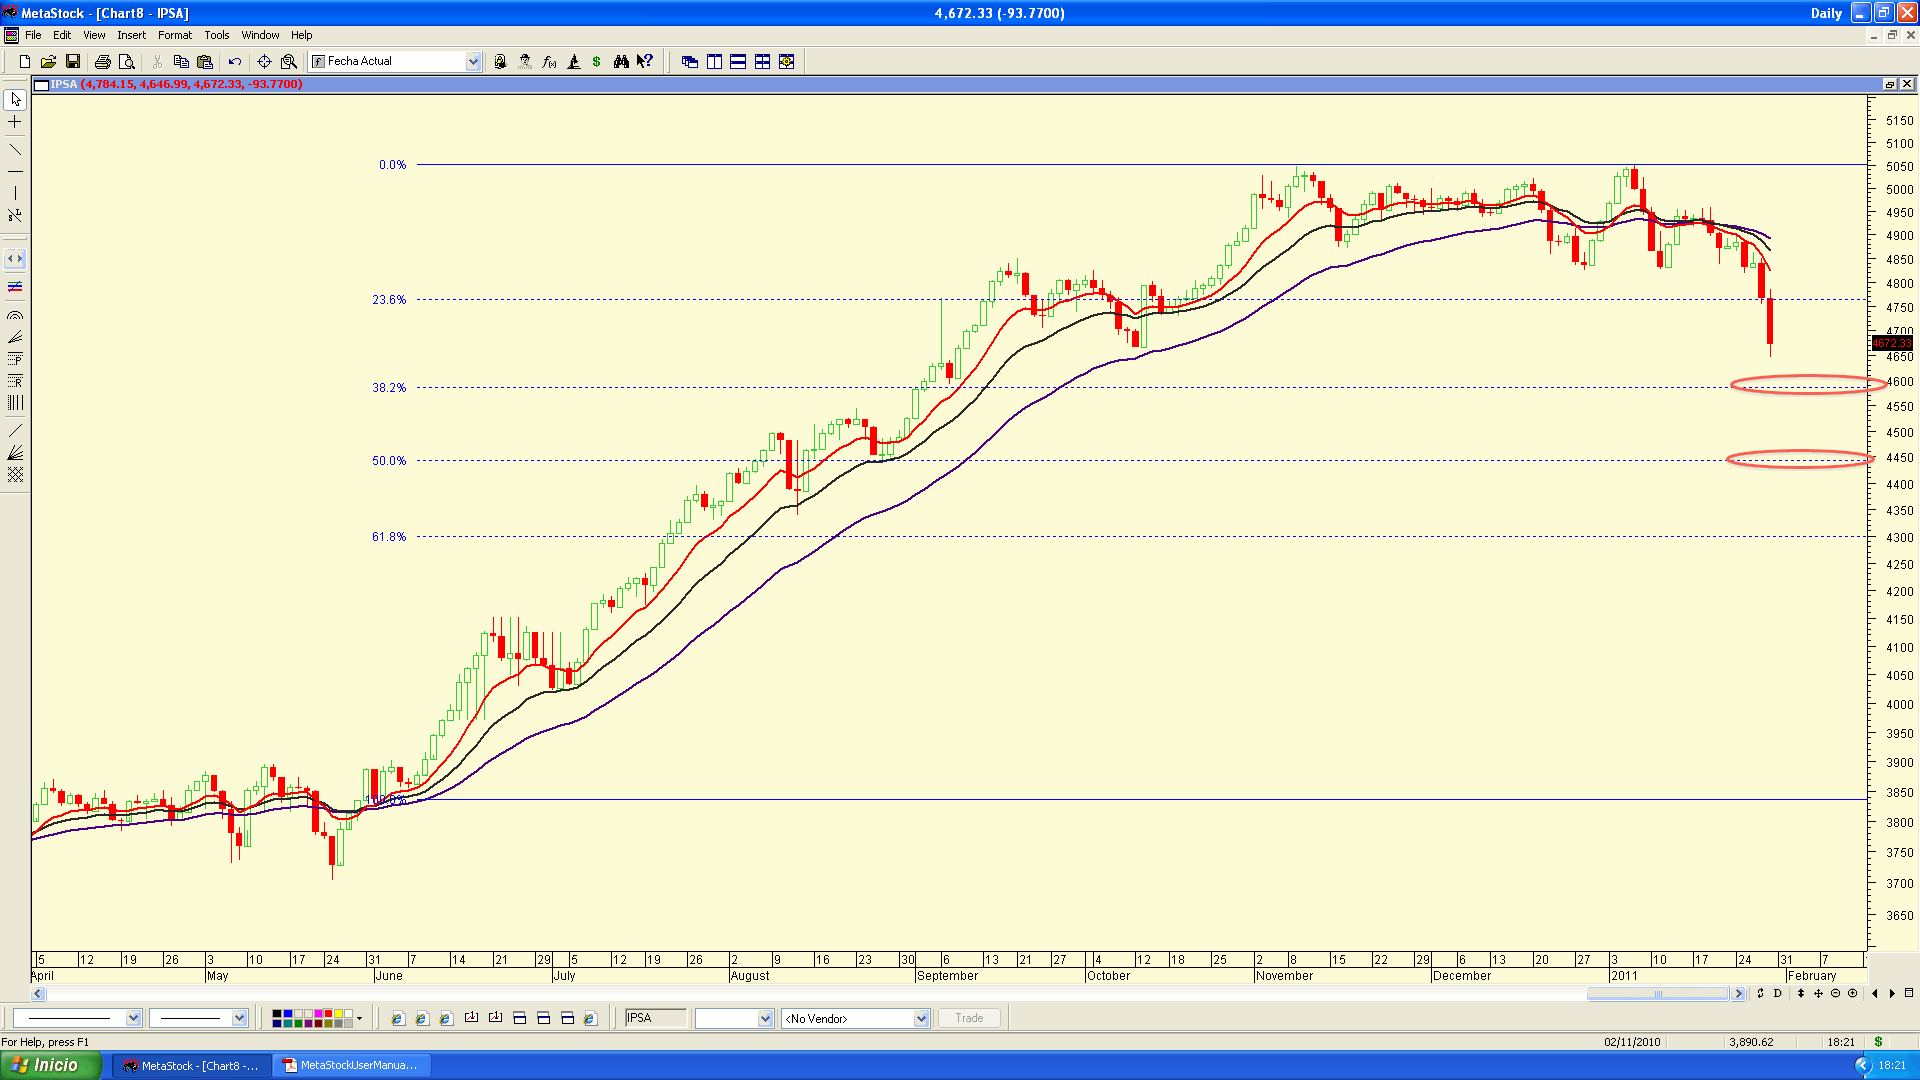Switch to MetaStockUserManual taskbar window

[x=352, y=1066]
